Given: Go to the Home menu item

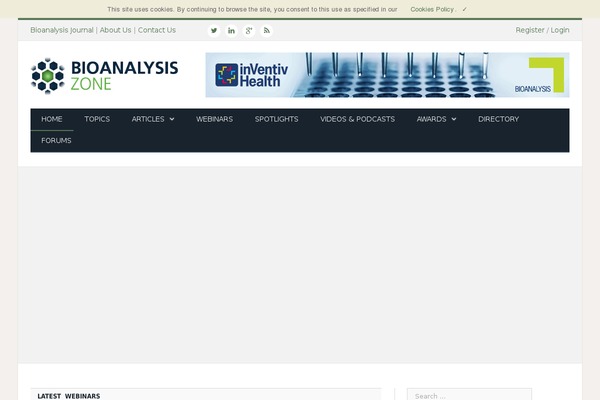Looking at the screenshot, I should click(52, 119).
